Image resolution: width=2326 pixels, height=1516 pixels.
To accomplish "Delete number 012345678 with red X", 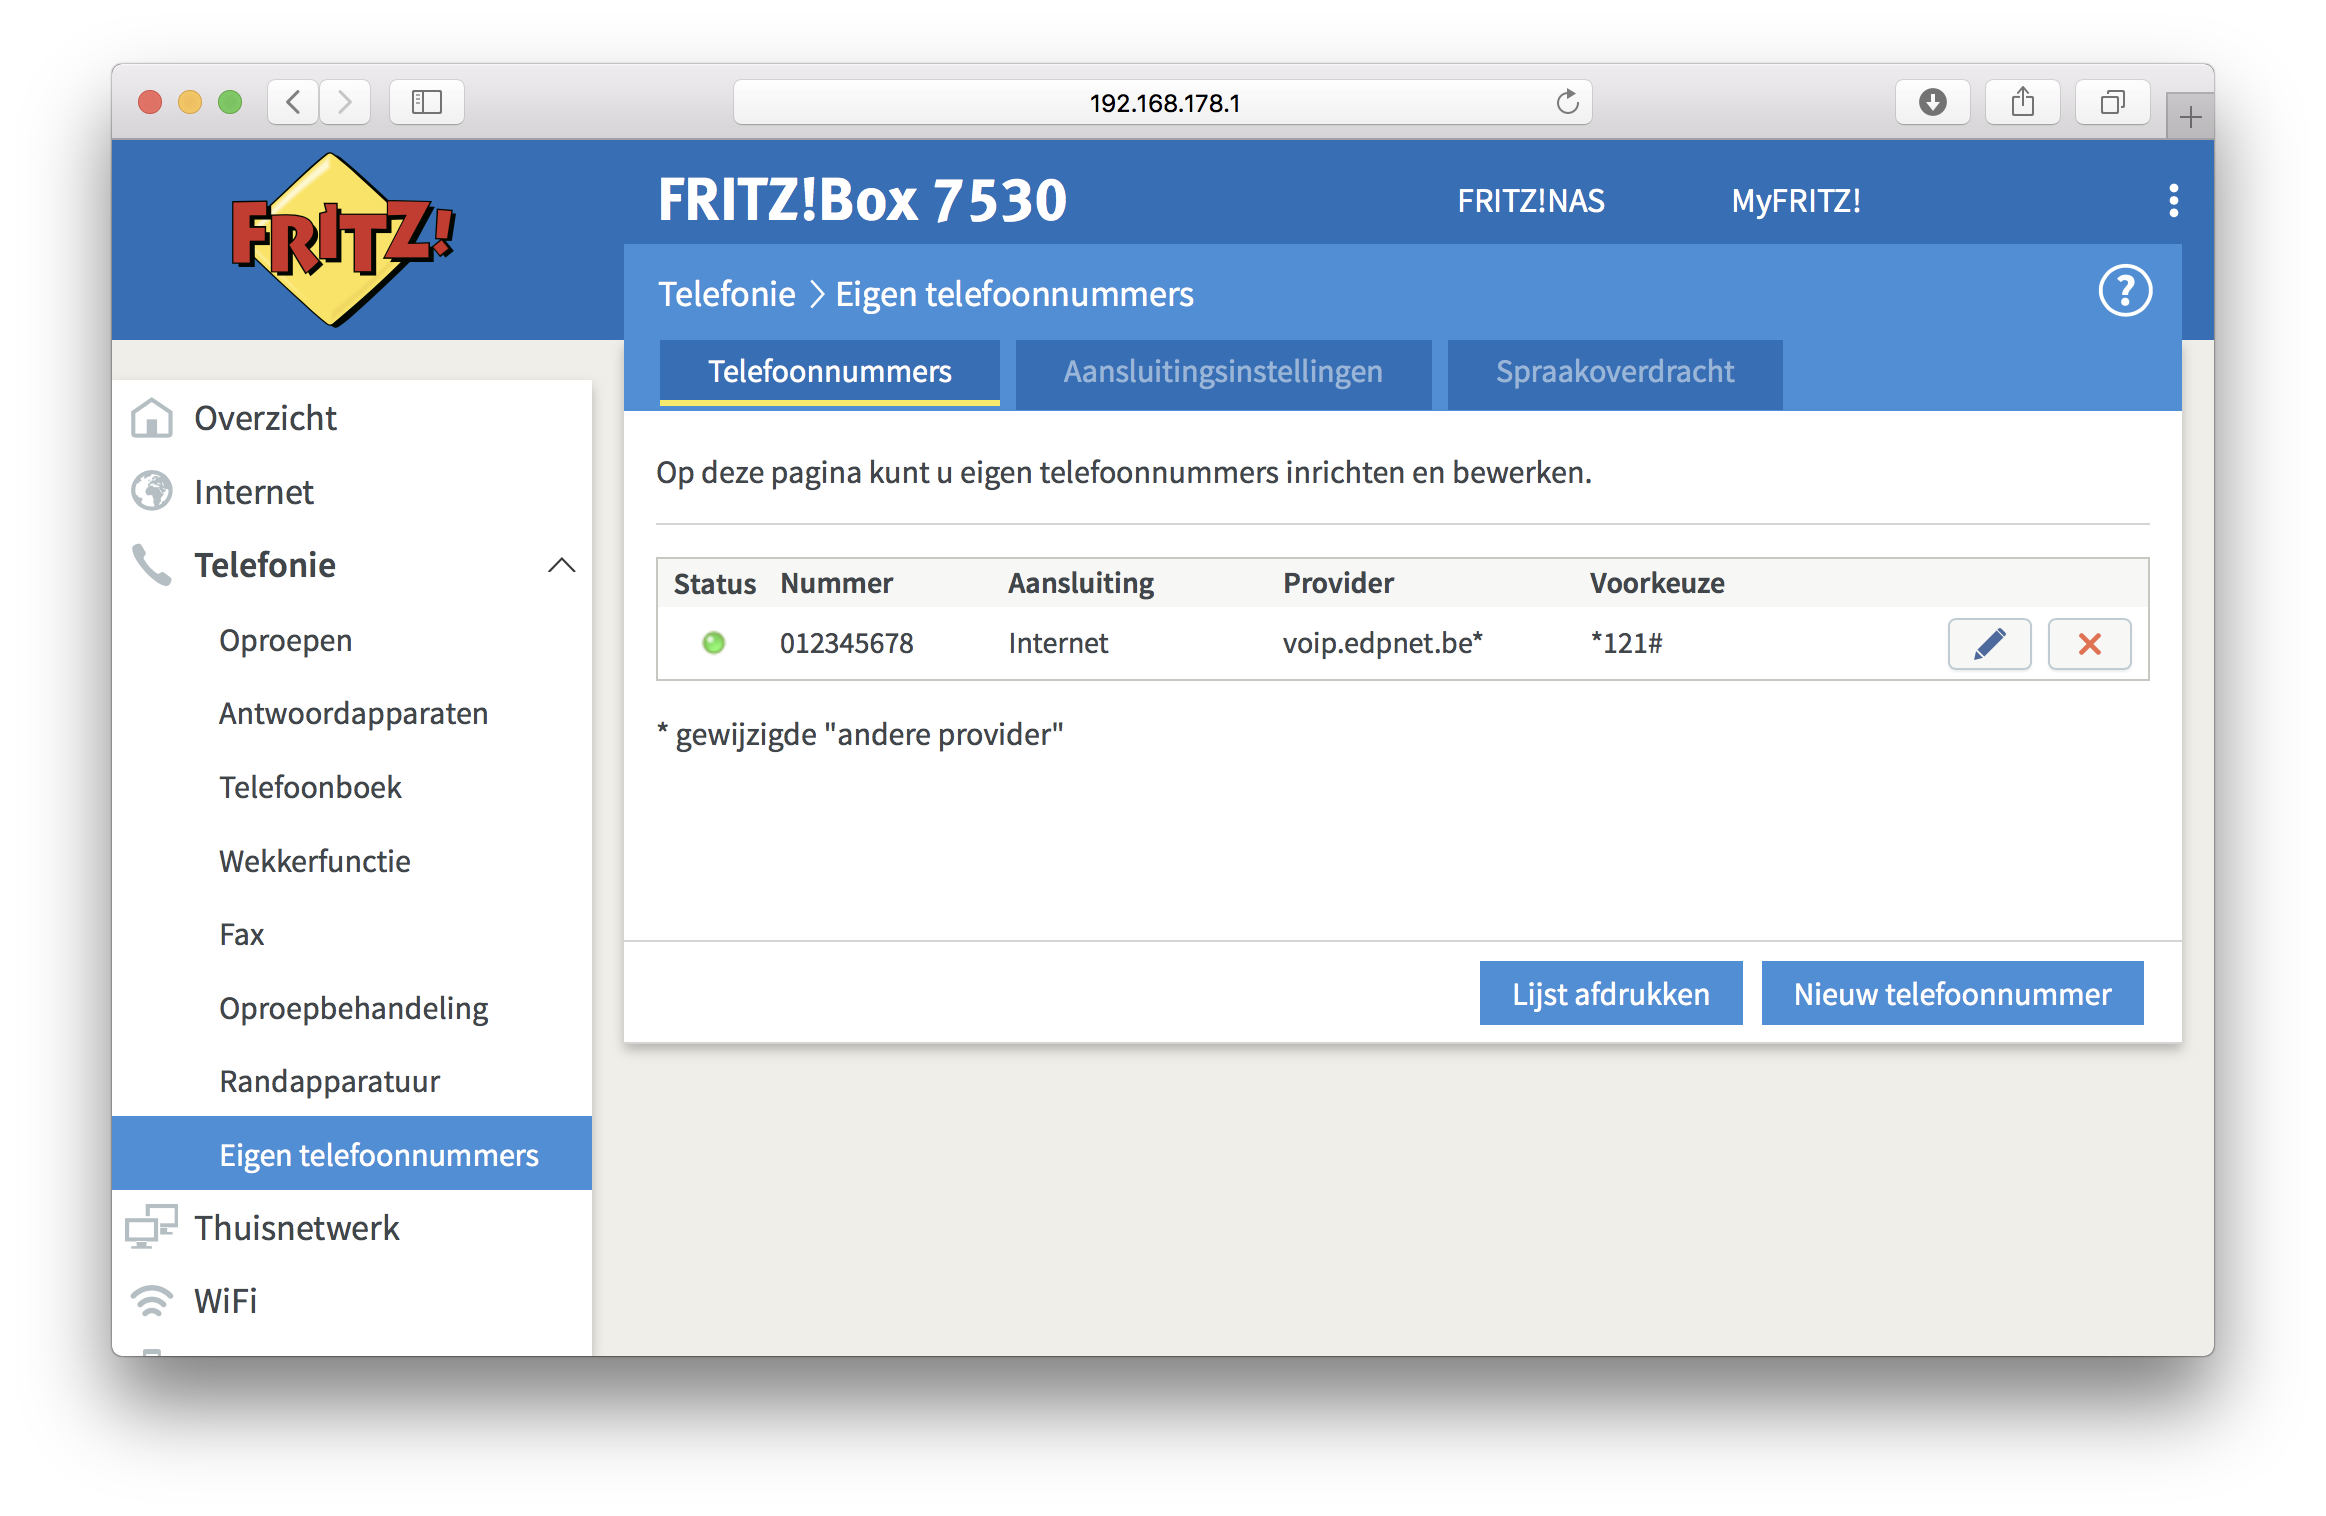I will coord(2089,644).
